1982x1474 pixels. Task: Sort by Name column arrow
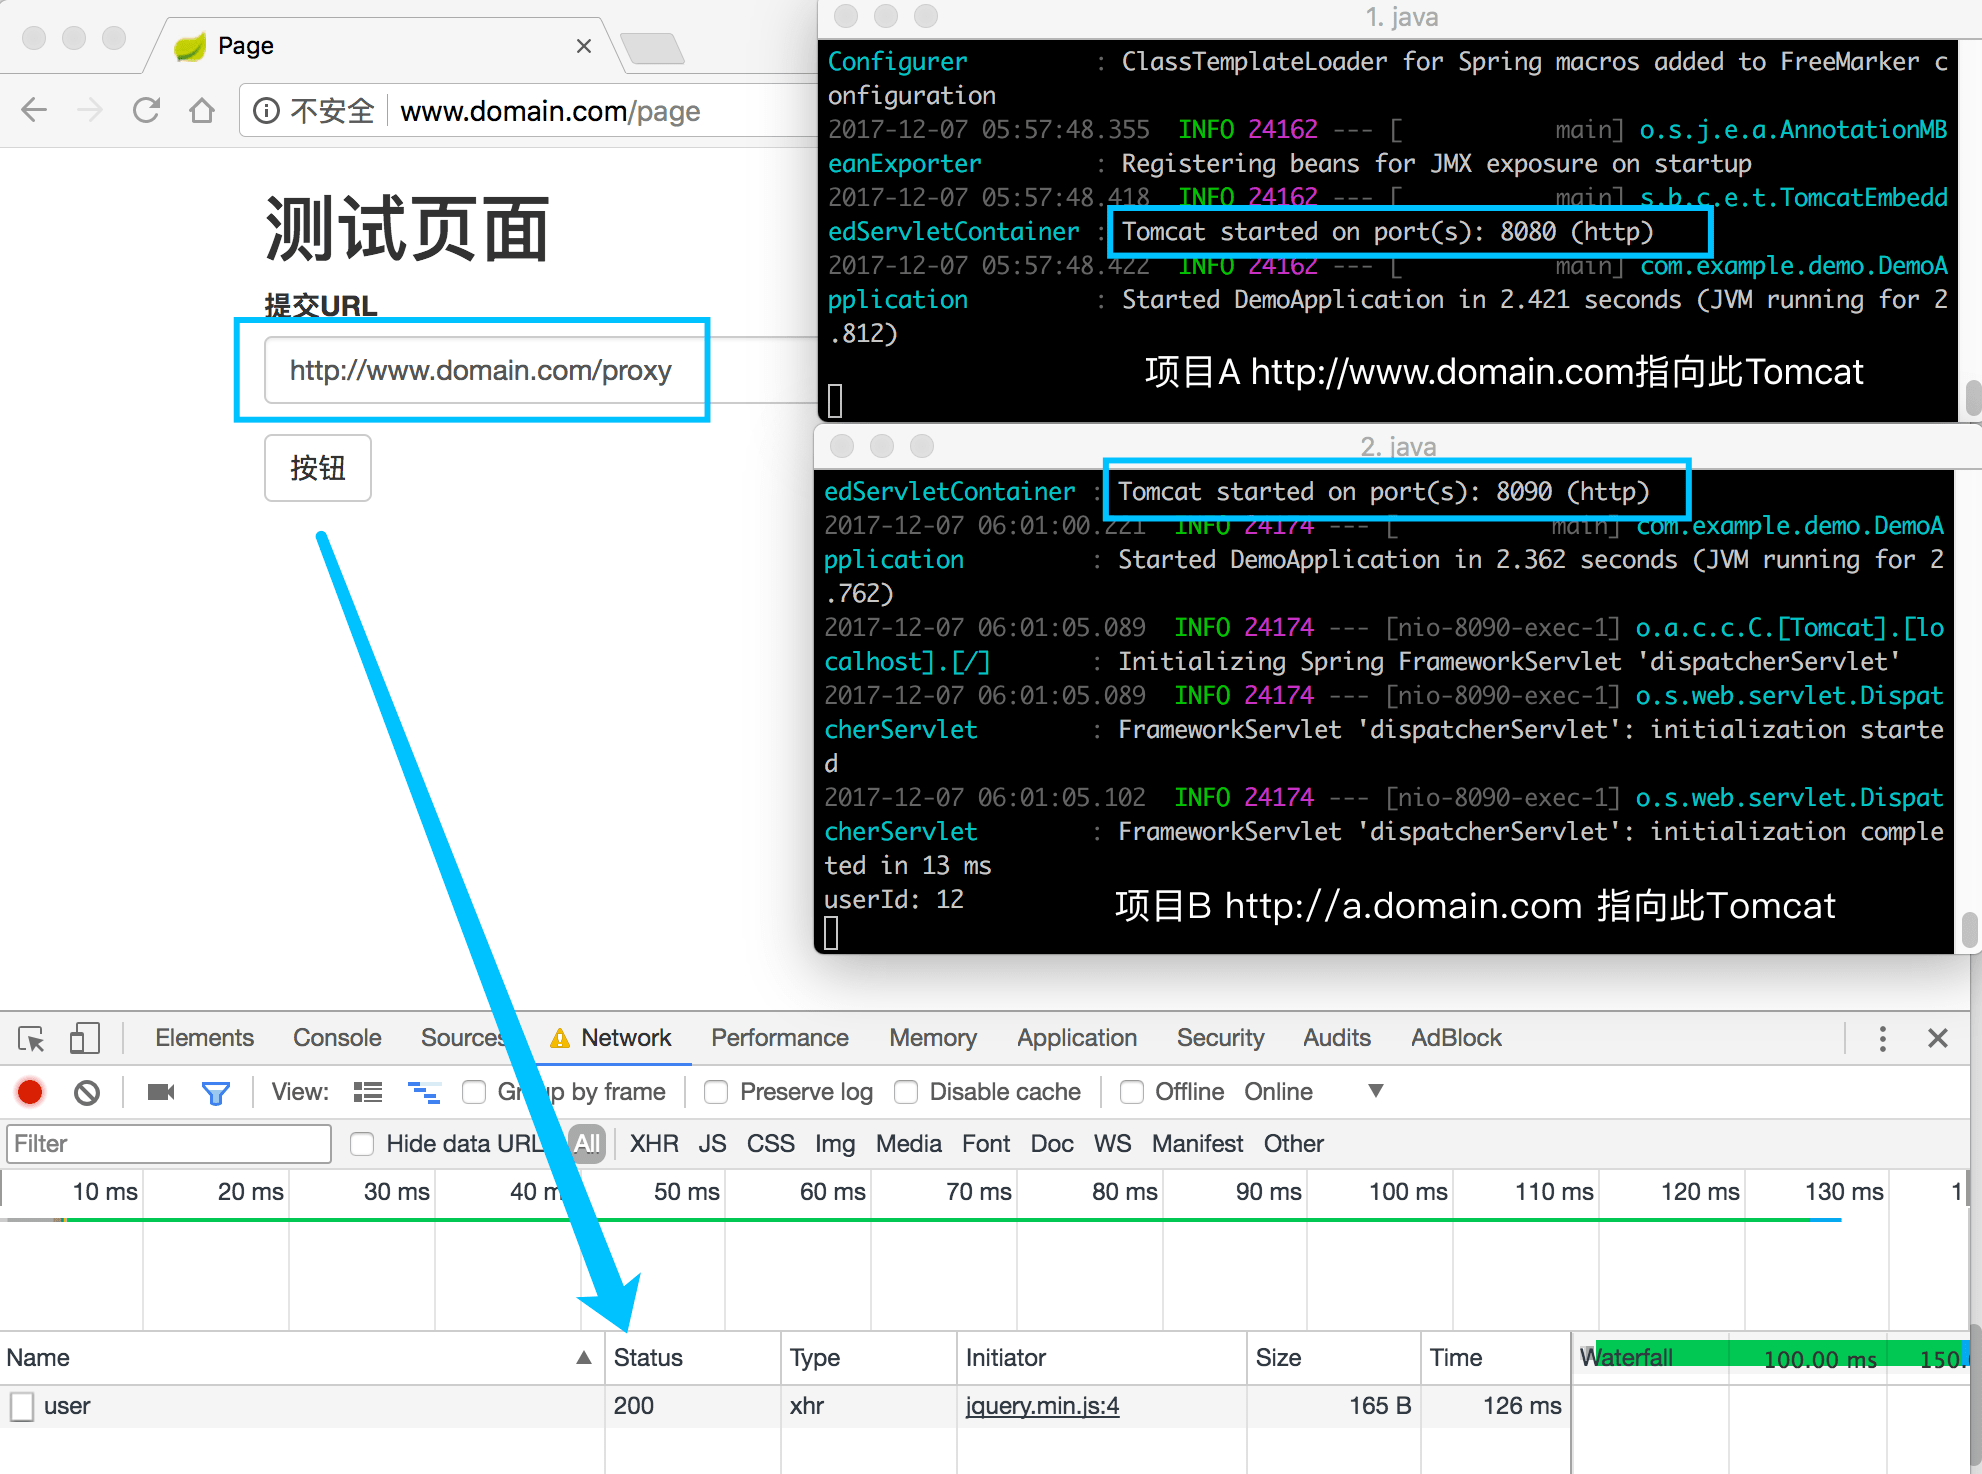point(584,1358)
